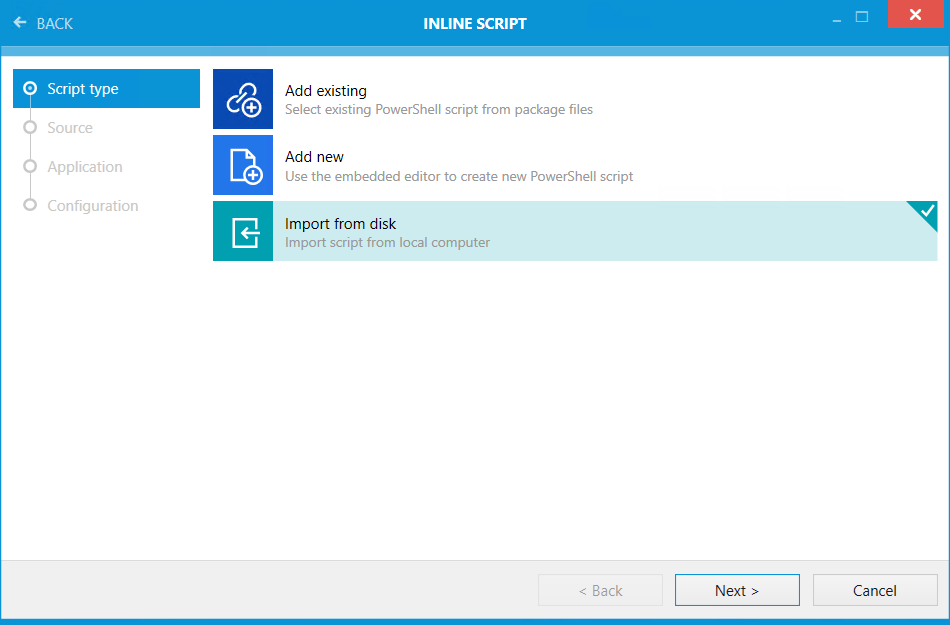Screen dimensions: 950x625
Task: Select the Add new document icon
Action: (242, 165)
